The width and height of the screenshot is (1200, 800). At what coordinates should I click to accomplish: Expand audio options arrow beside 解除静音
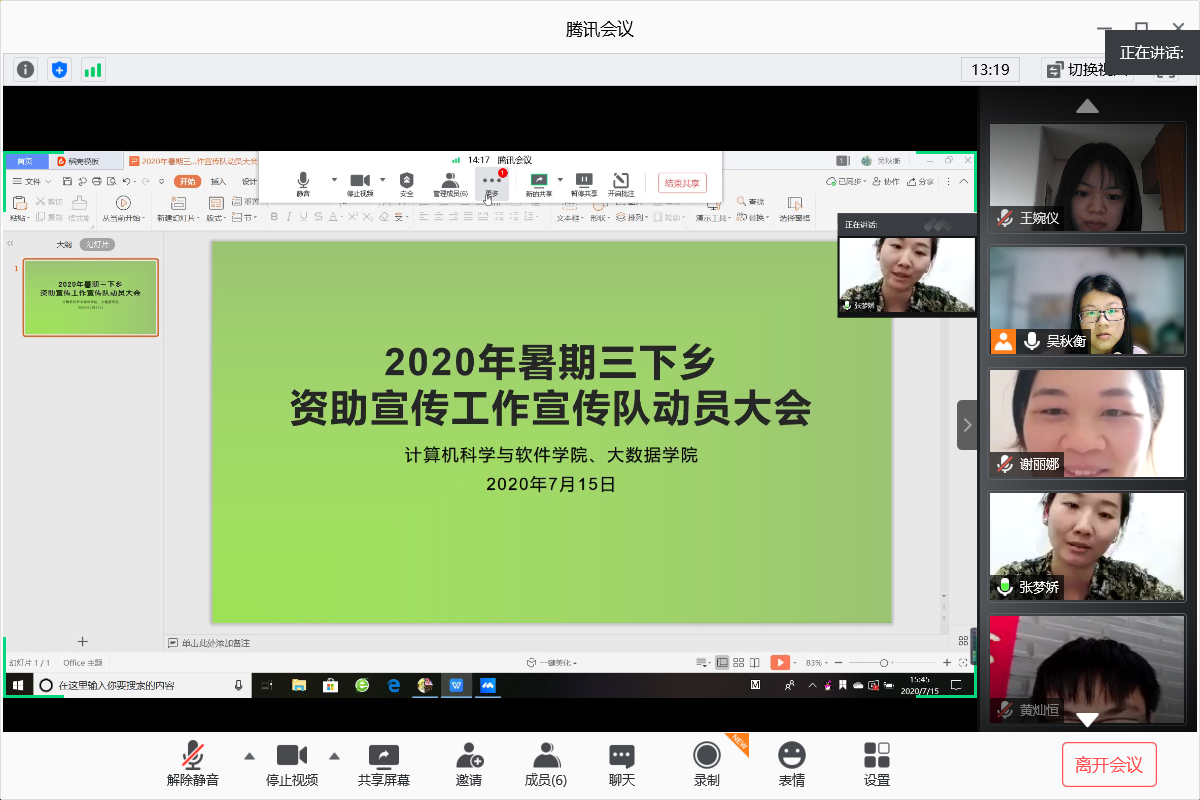249,756
